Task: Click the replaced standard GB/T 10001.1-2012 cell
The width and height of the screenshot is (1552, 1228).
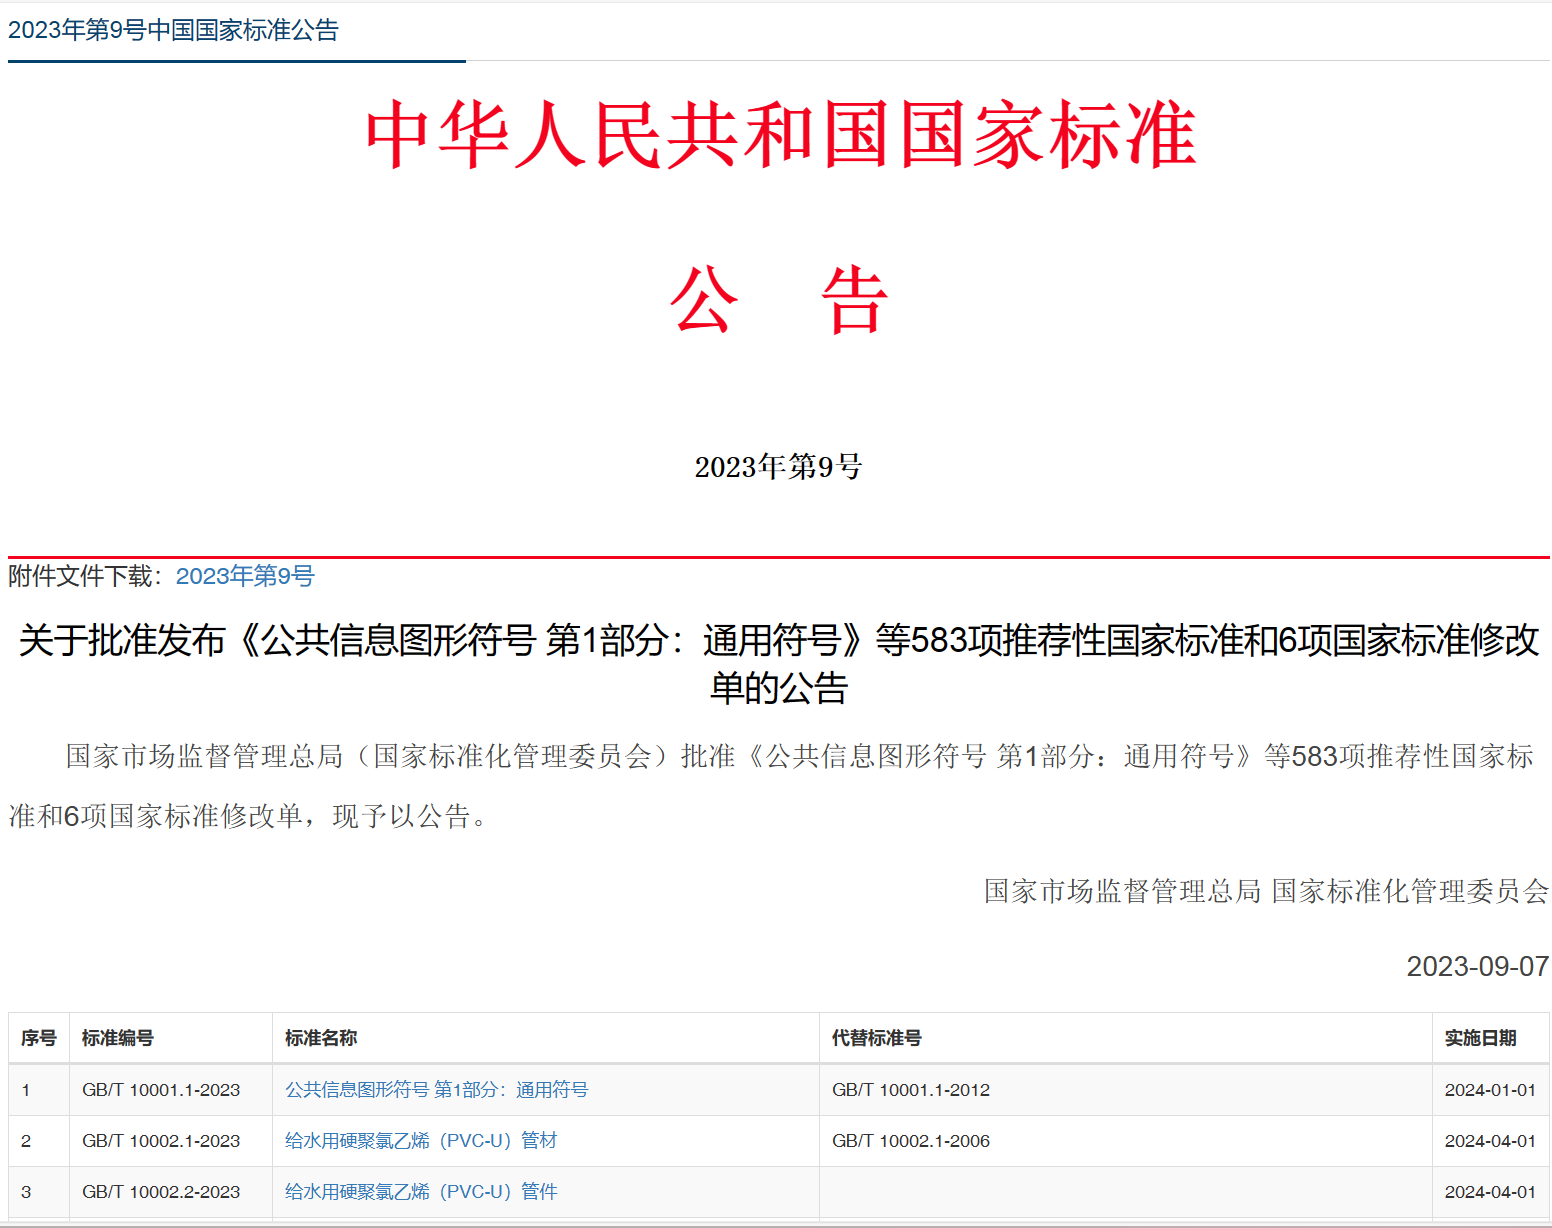Action: pyautogui.click(x=911, y=1090)
